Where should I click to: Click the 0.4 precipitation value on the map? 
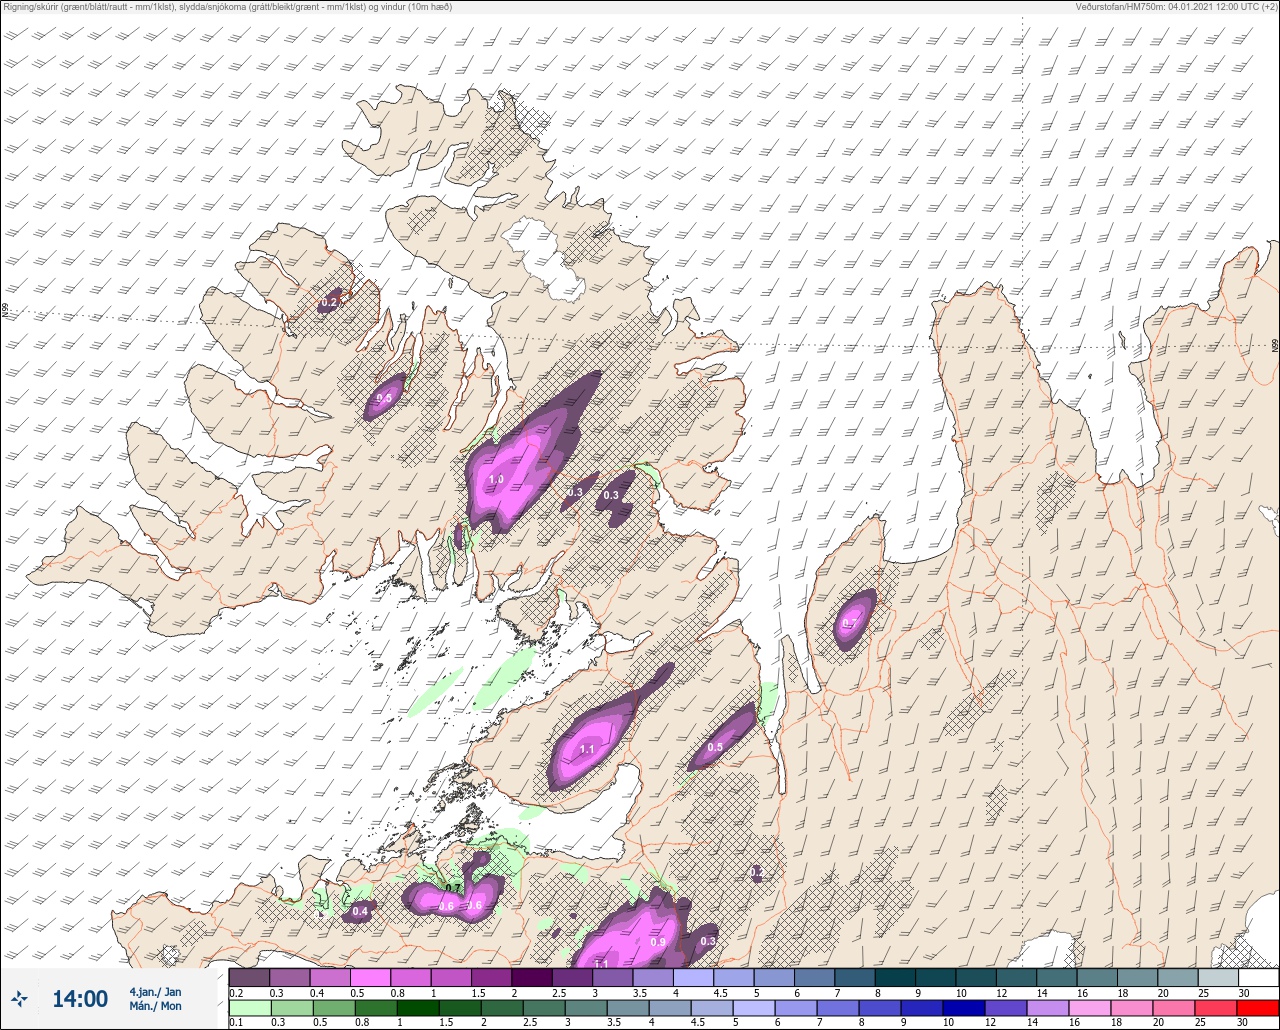pos(360,911)
